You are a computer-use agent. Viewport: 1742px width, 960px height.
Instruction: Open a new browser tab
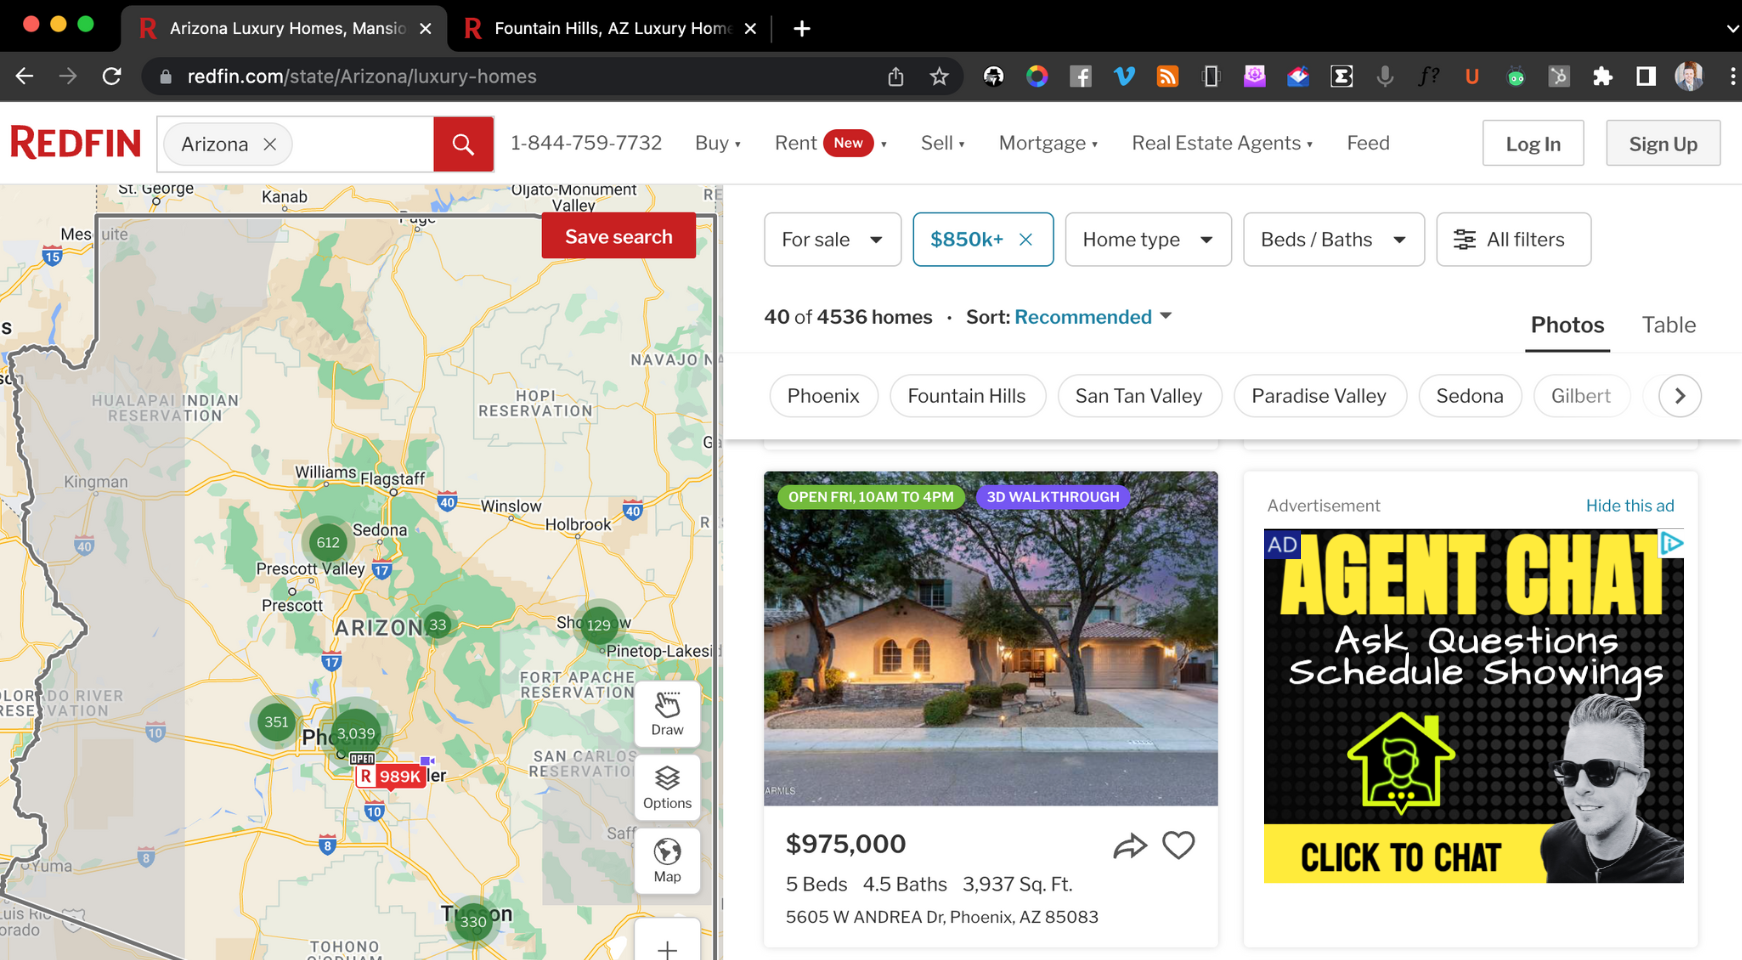802,28
